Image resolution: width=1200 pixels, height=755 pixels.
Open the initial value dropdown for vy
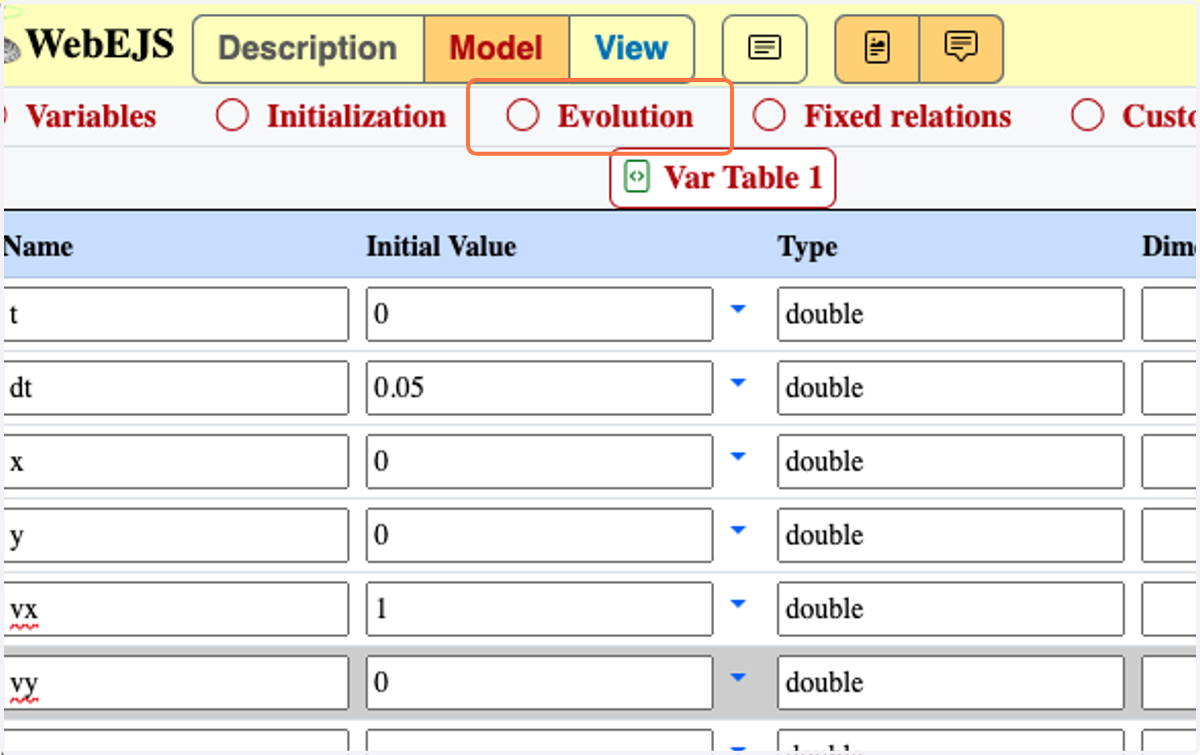[x=738, y=678]
